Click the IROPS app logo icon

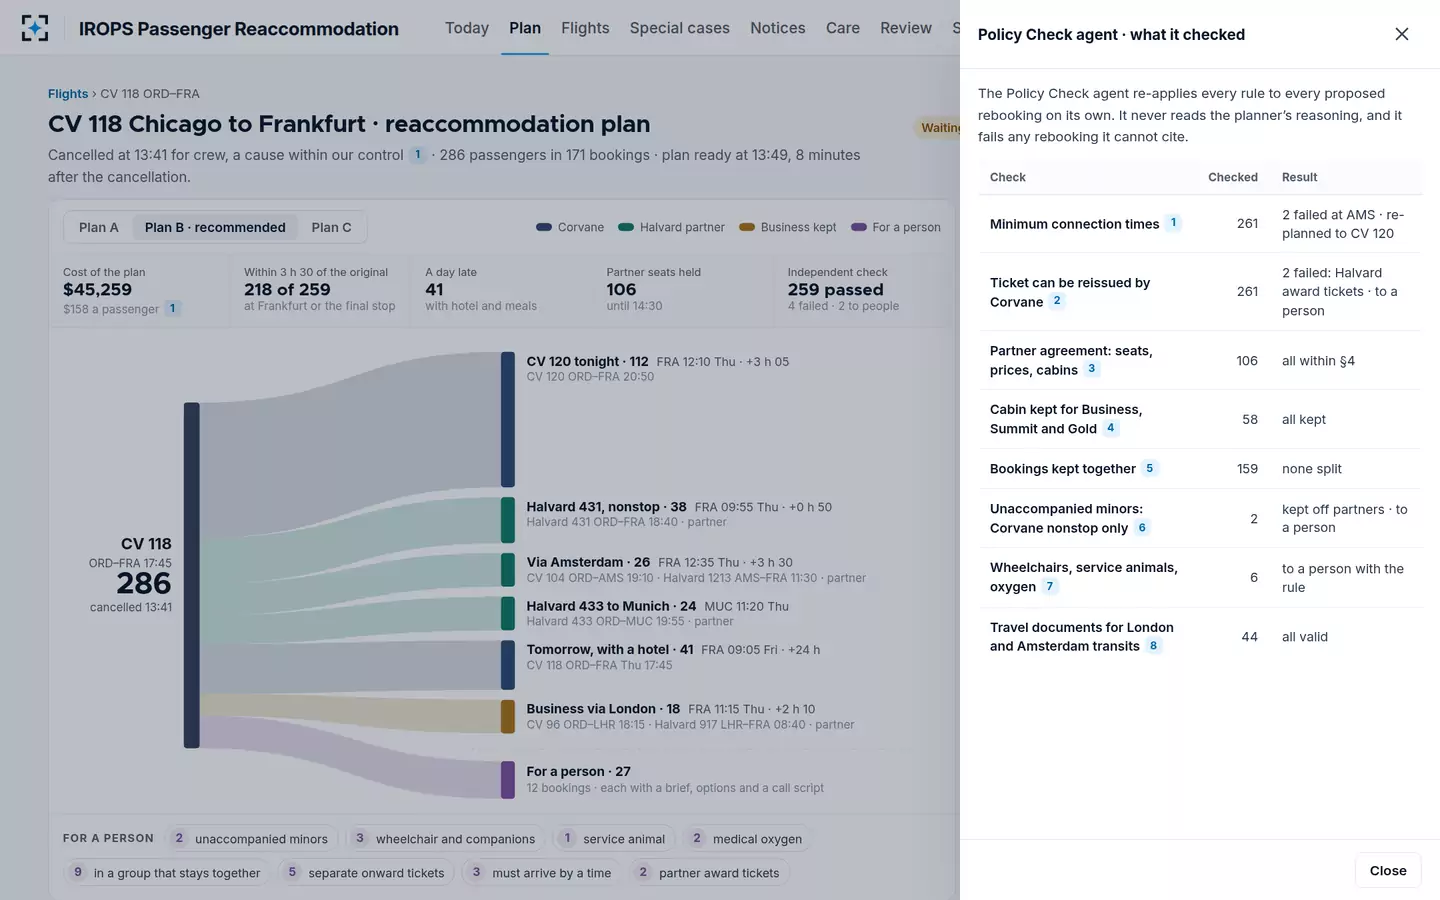35,28
